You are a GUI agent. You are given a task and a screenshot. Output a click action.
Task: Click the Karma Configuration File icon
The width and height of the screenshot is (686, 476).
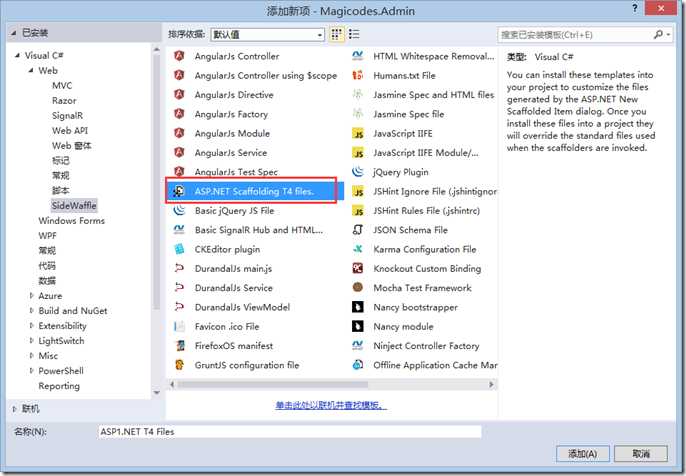(358, 249)
